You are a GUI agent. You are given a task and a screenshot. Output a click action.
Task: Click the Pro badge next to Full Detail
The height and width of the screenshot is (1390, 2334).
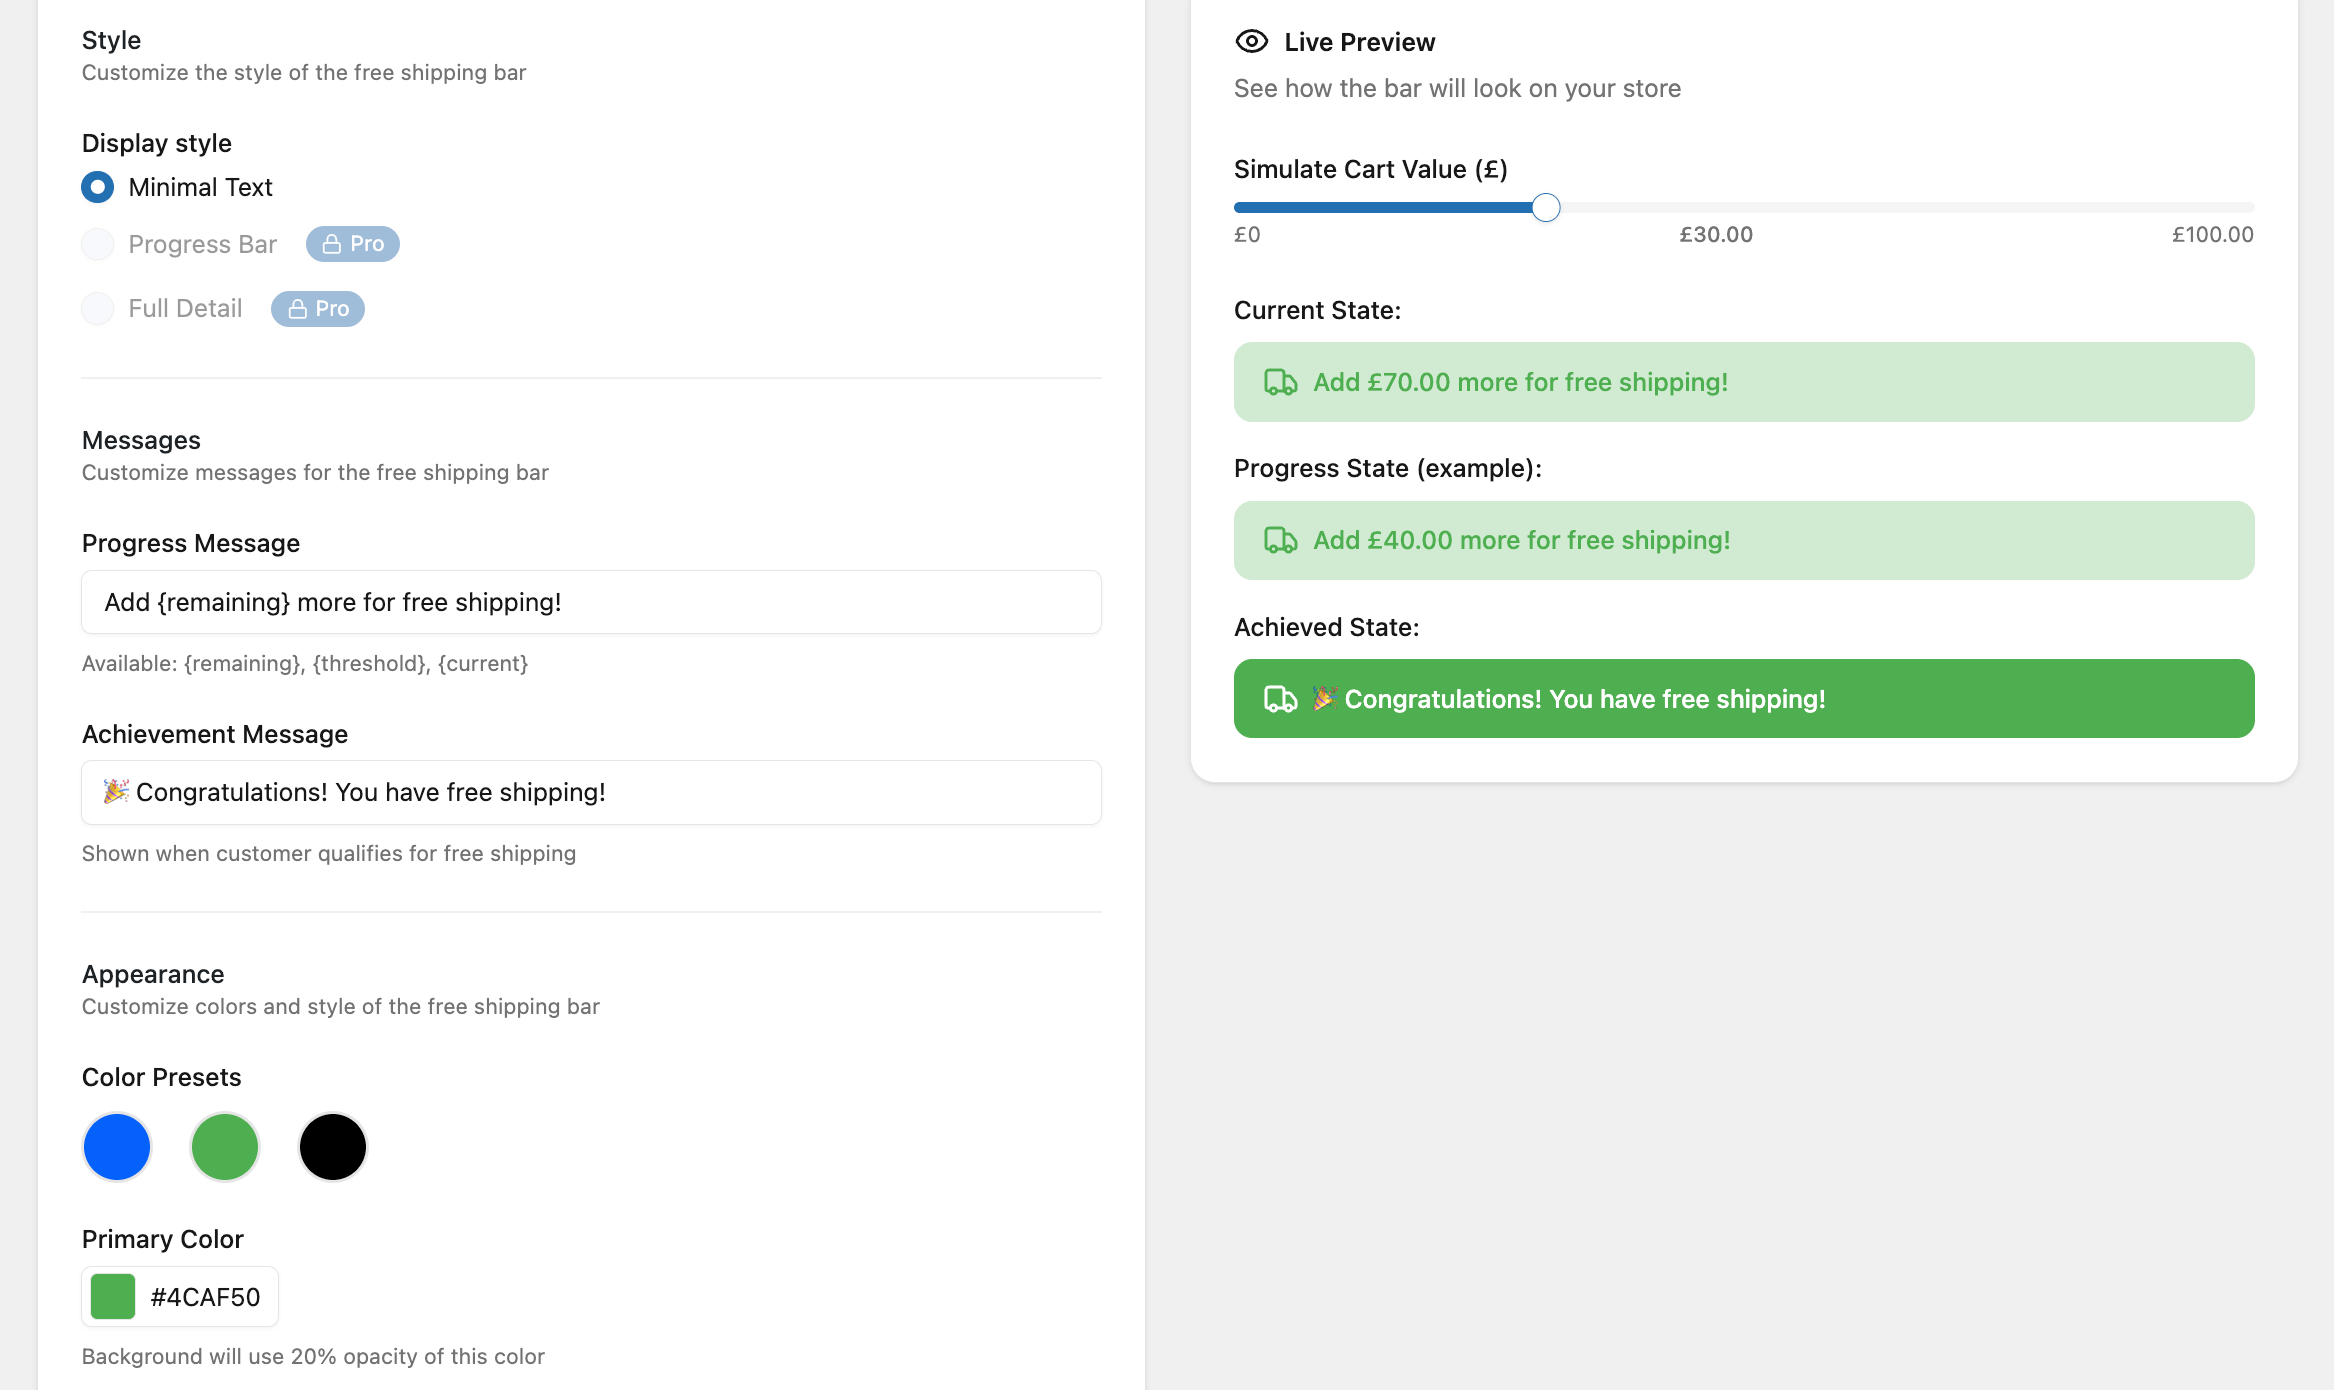(x=317, y=308)
